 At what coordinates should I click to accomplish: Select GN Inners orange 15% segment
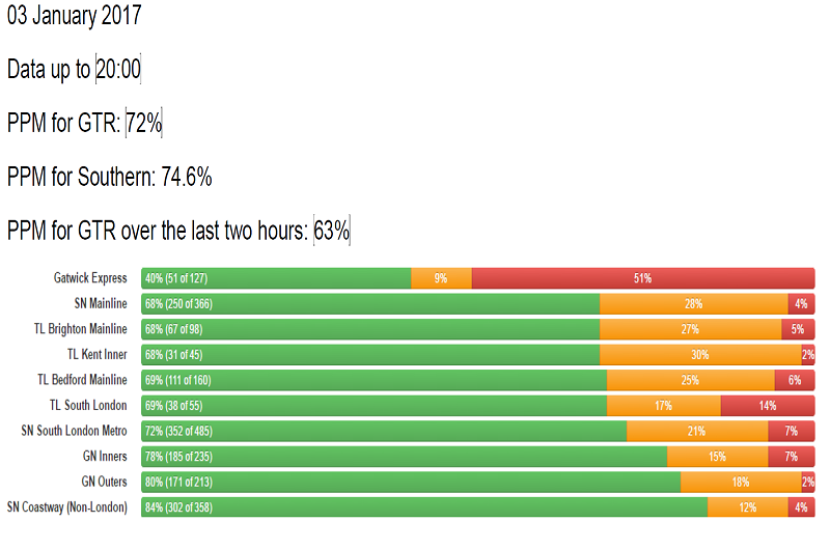[717, 456]
